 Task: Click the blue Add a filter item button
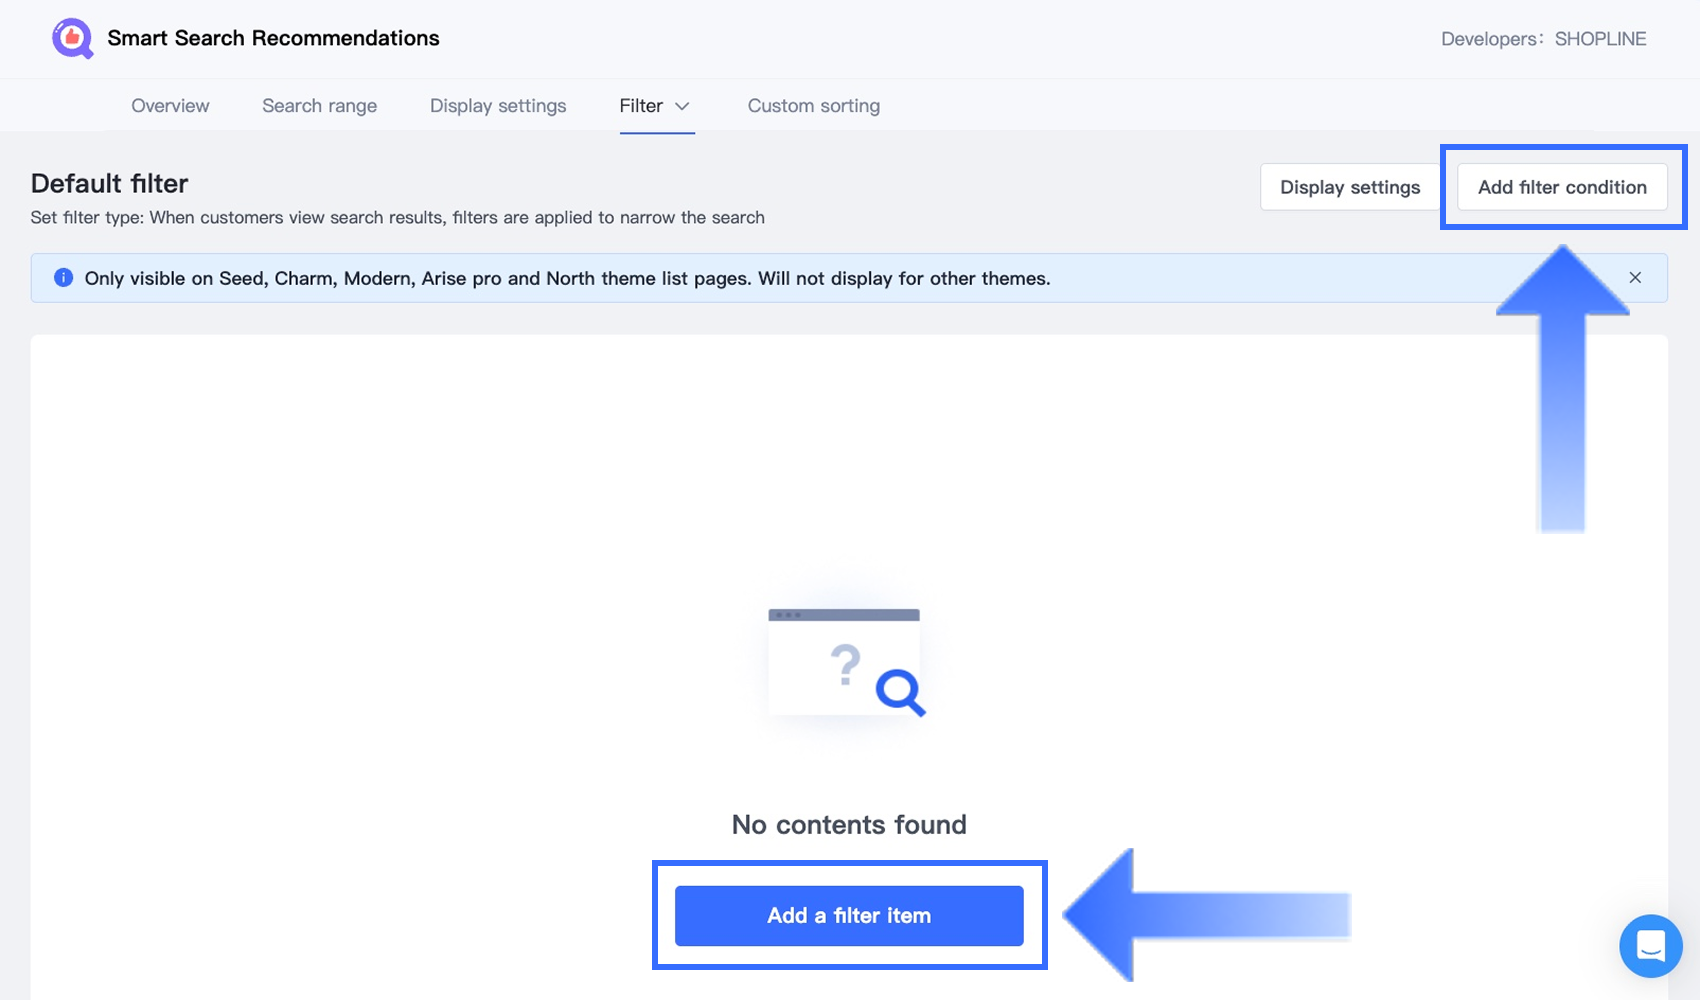tap(849, 915)
